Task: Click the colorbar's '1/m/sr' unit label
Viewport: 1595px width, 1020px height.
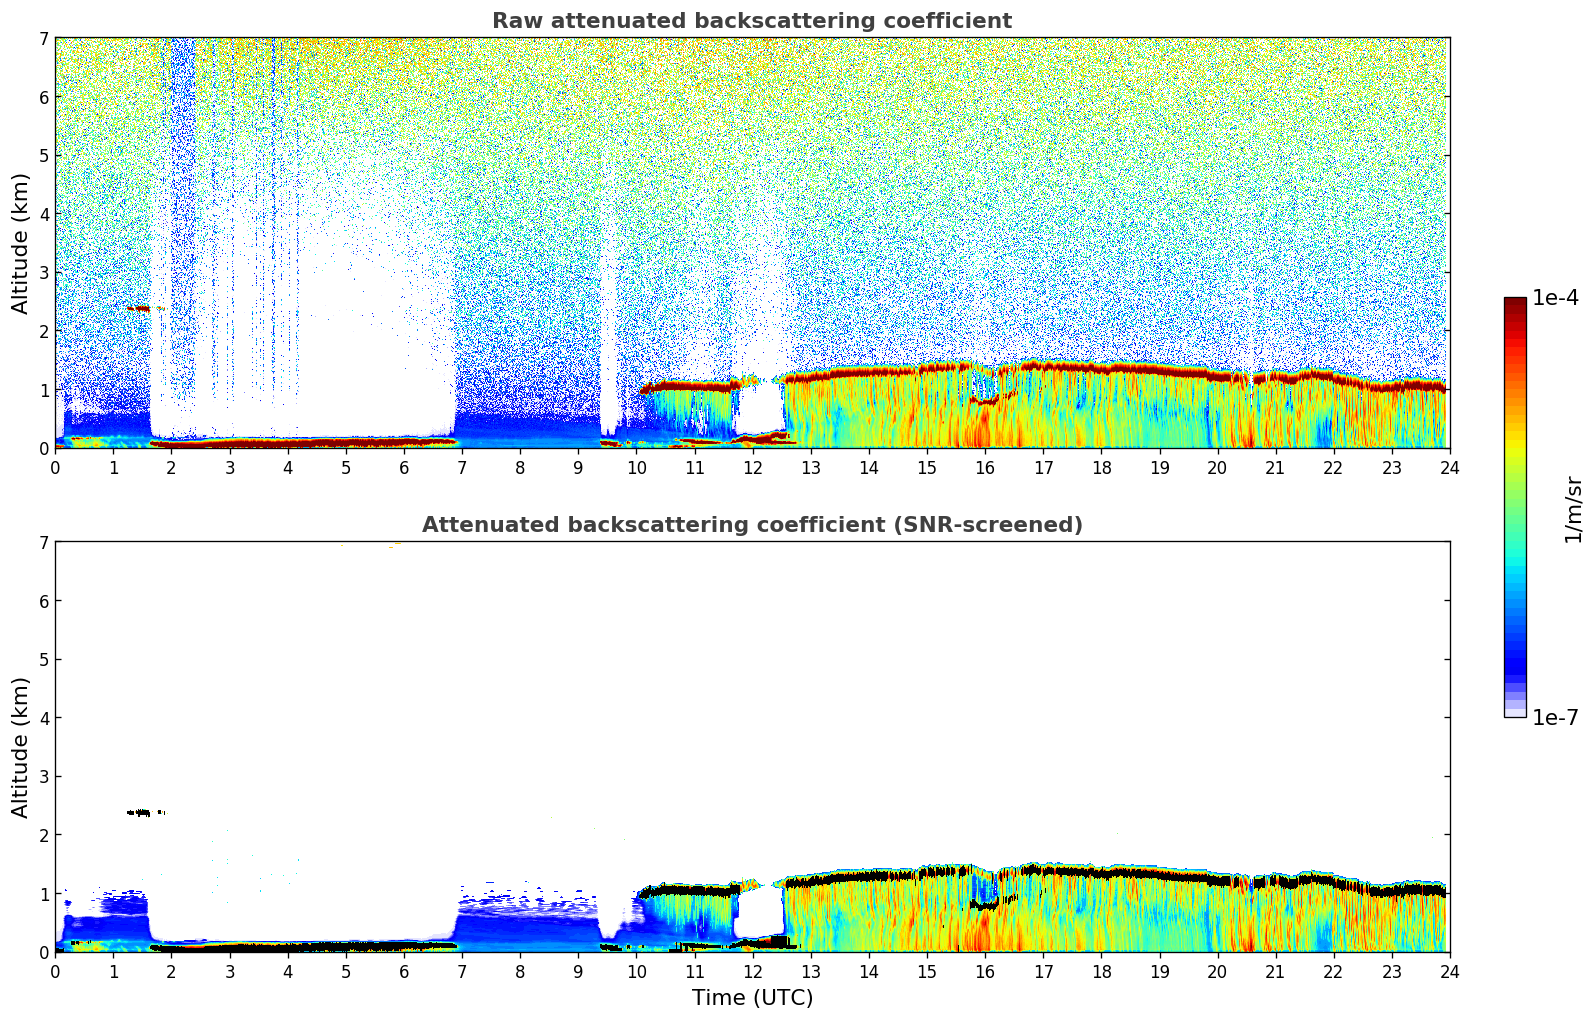Action: (1573, 509)
